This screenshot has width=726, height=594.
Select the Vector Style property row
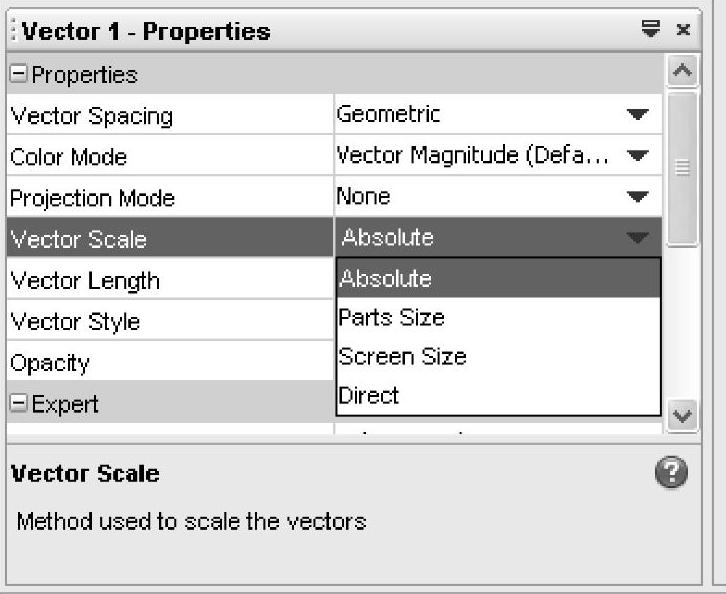pos(170,320)
